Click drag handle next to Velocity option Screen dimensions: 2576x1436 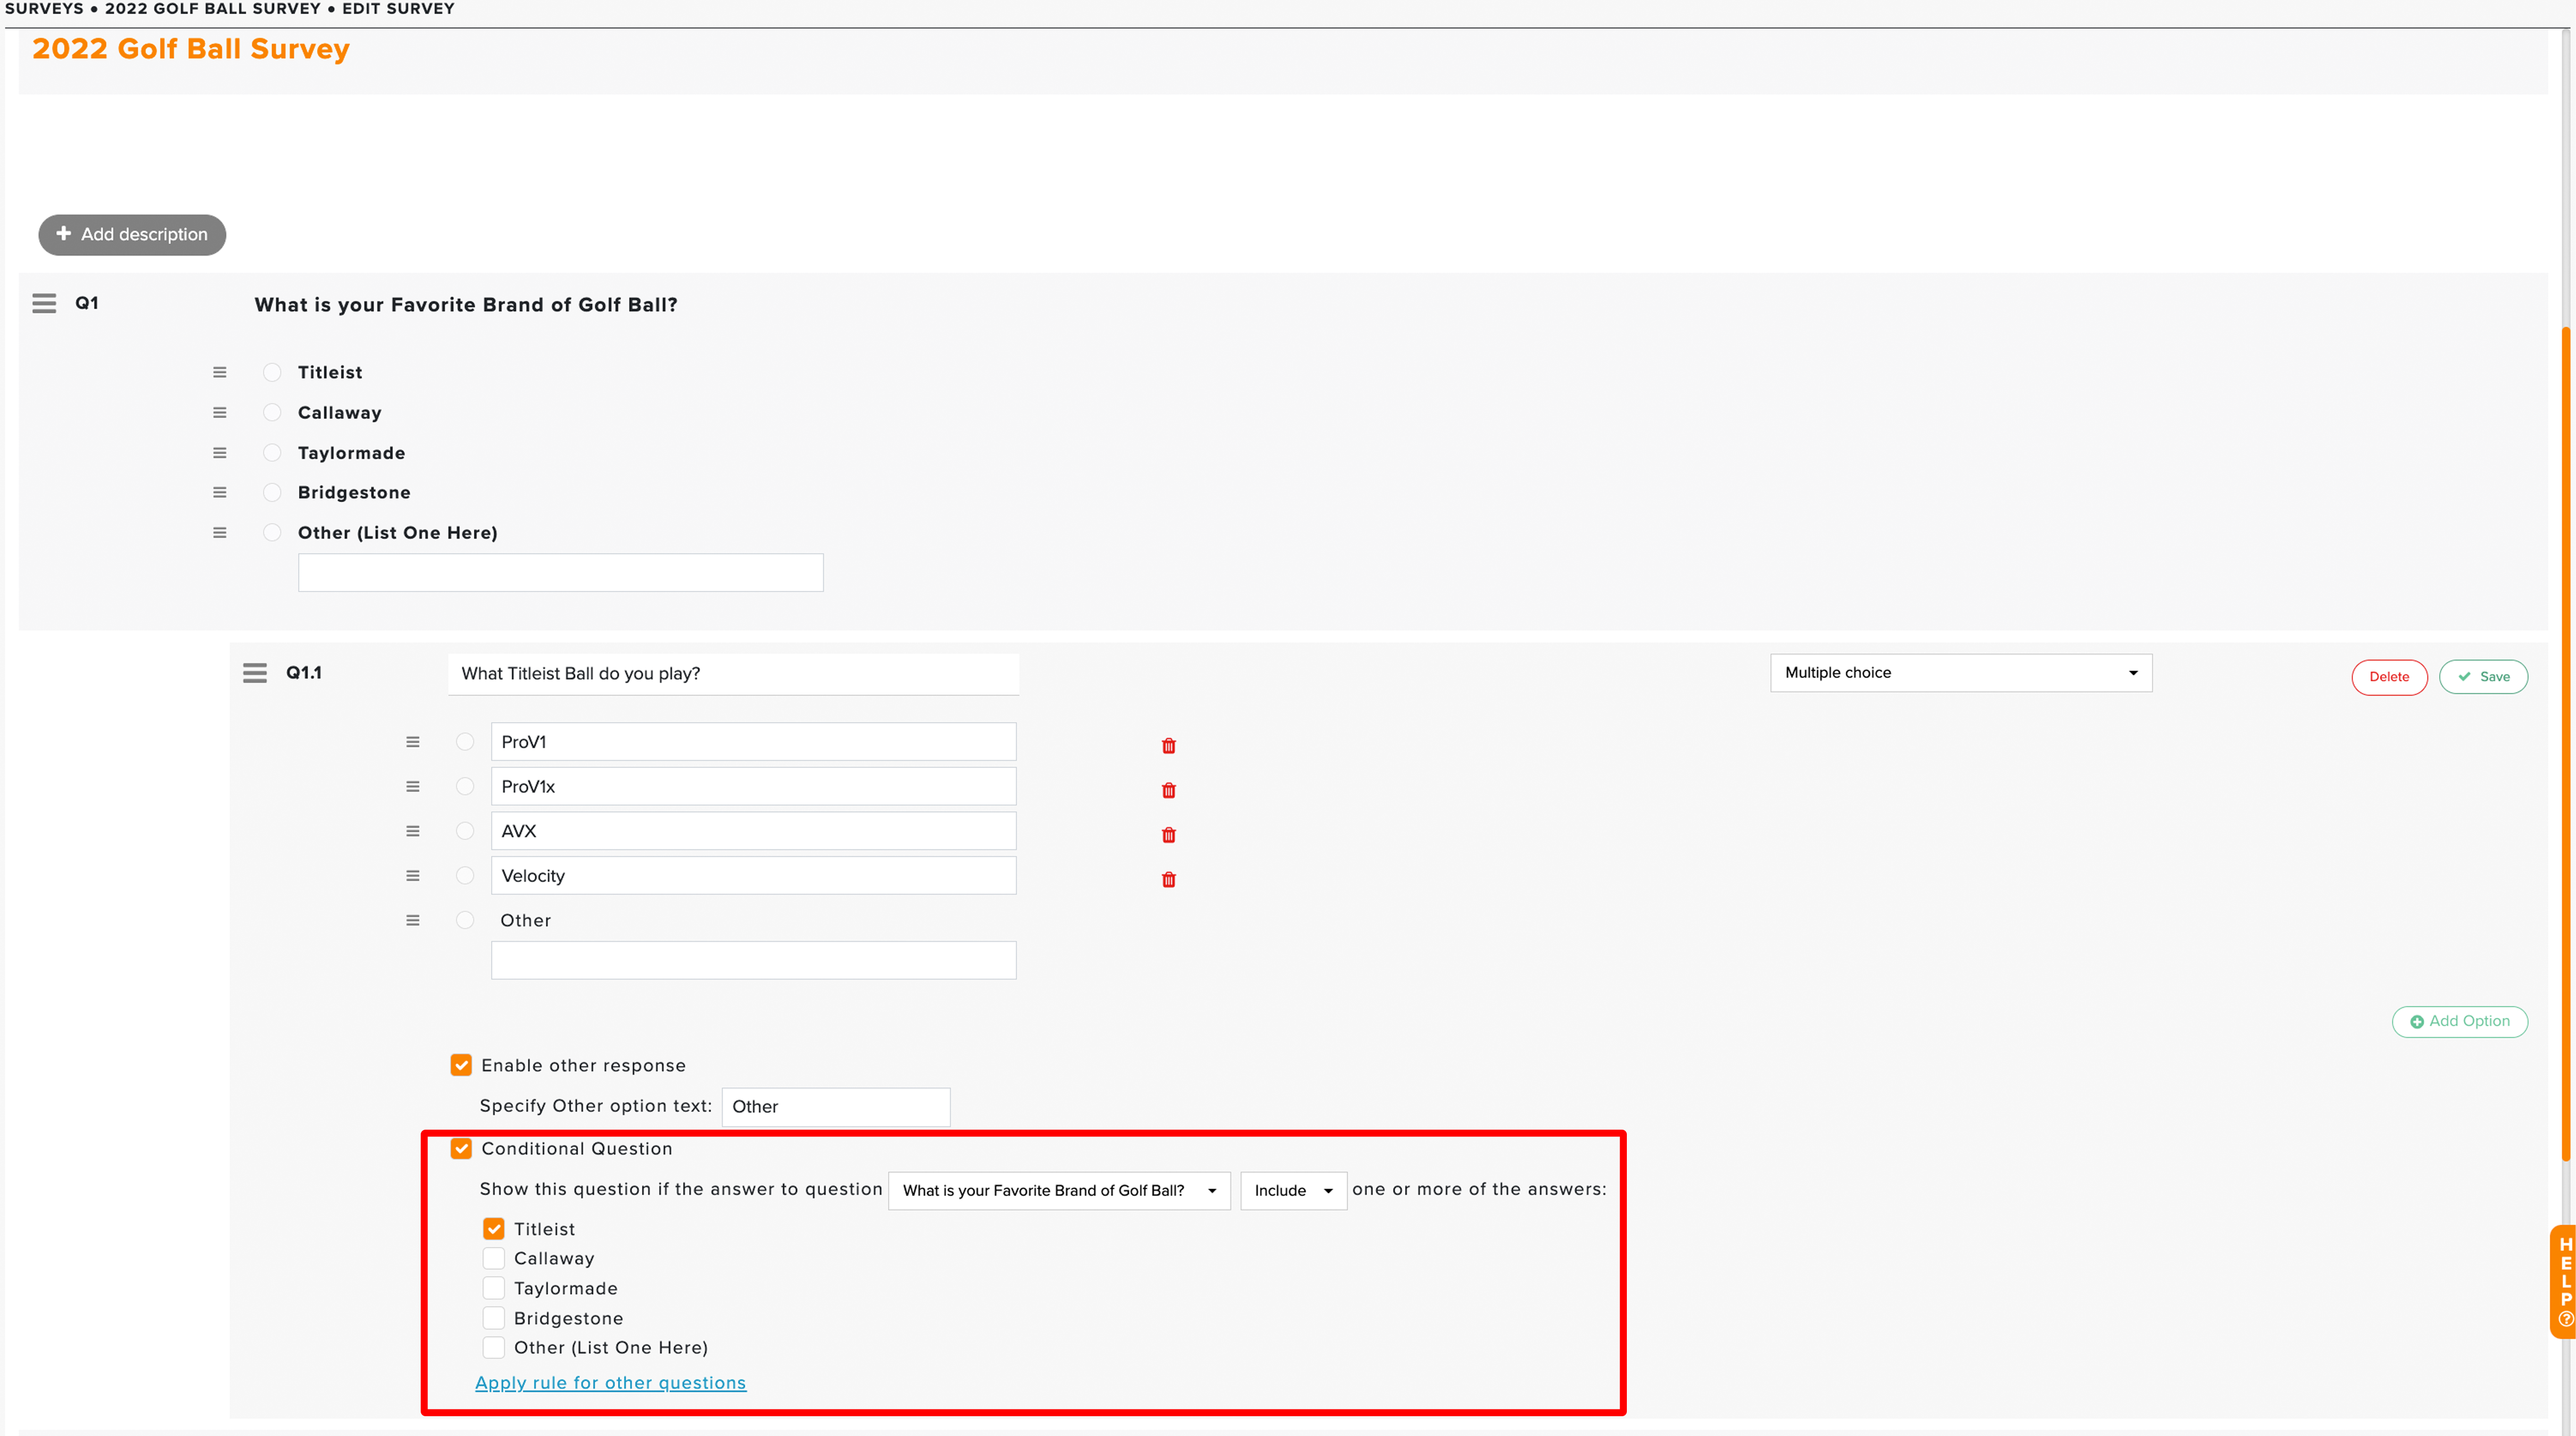click(x=413, y=876)
